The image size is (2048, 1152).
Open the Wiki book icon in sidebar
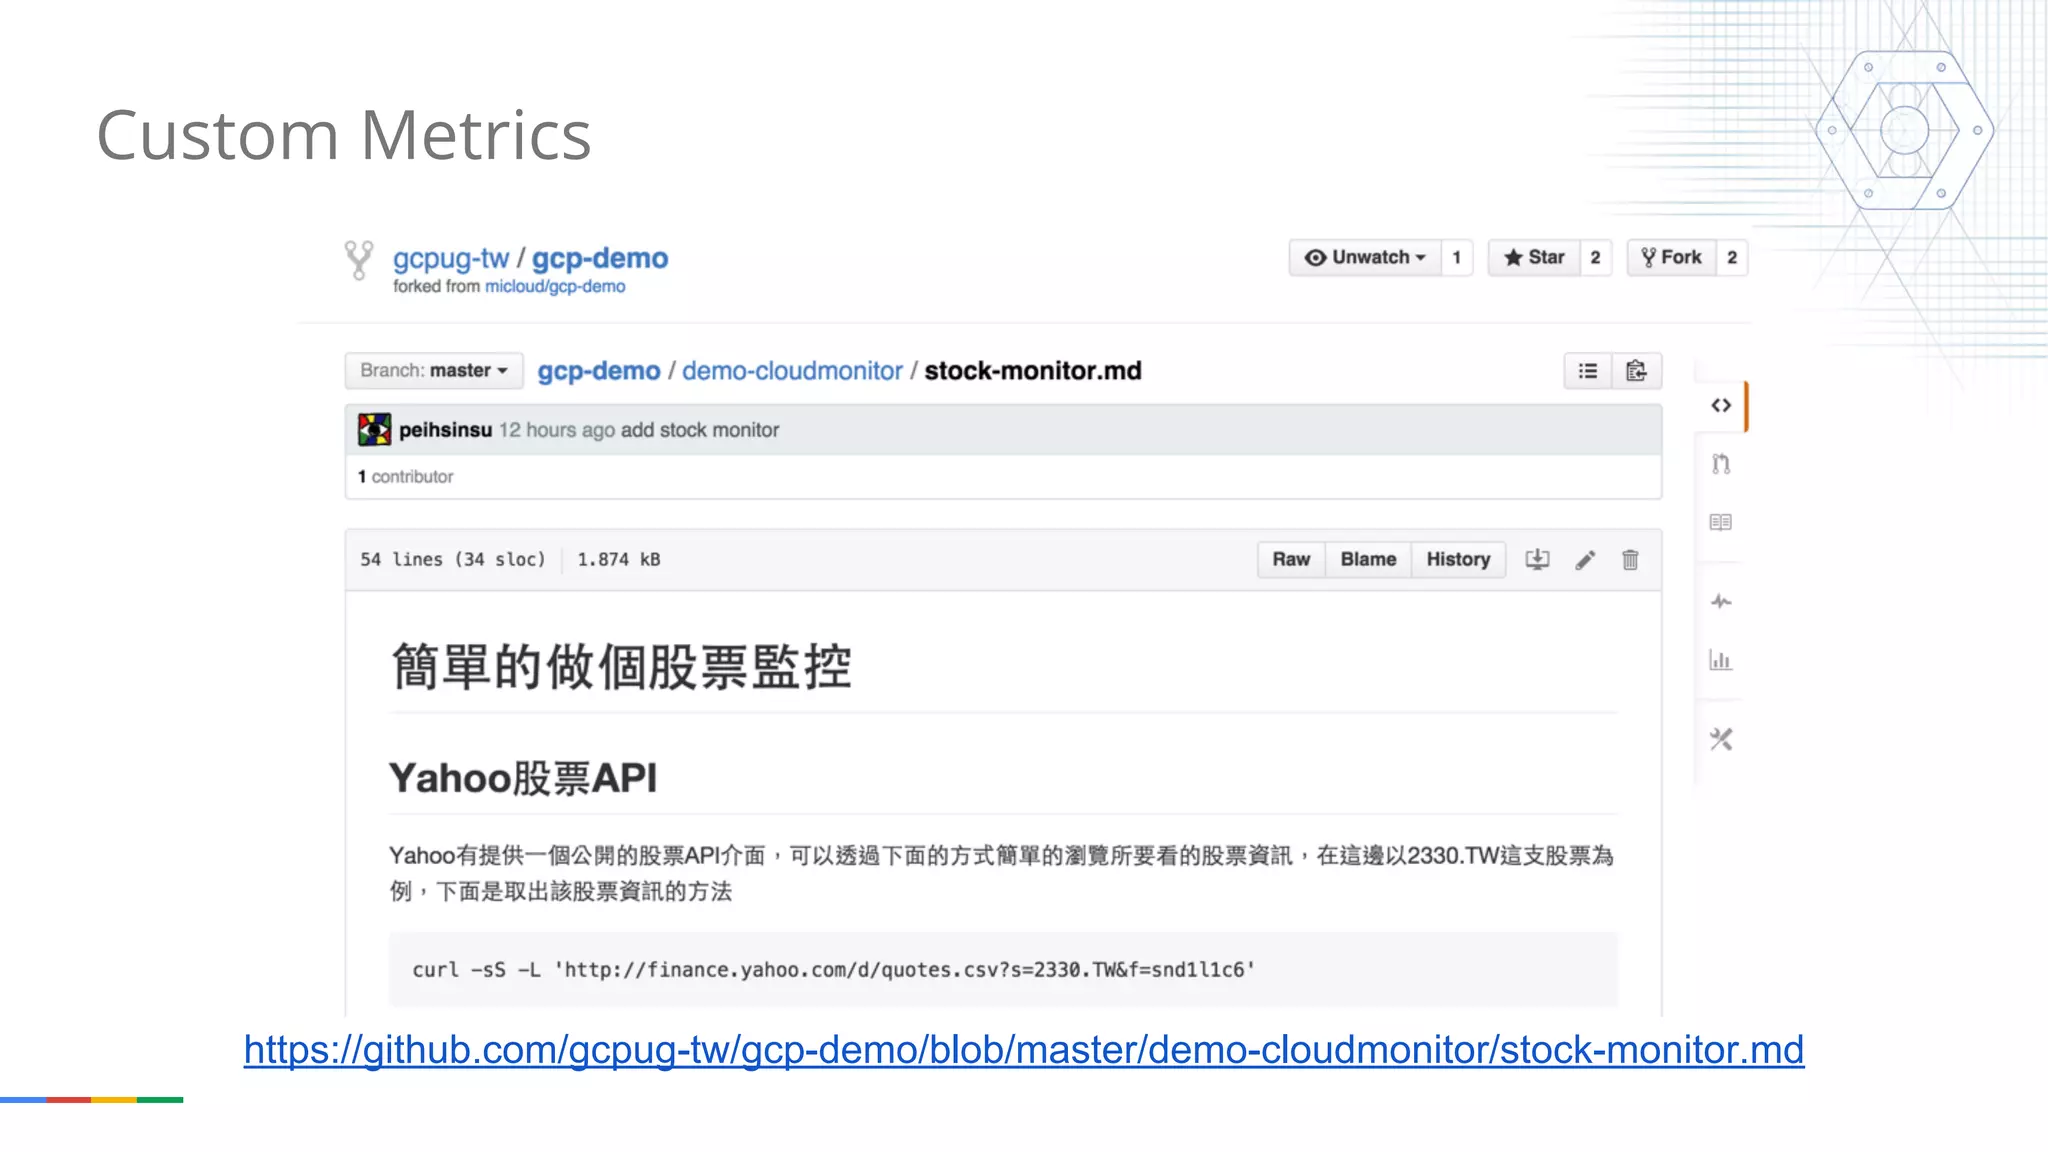1720,522
